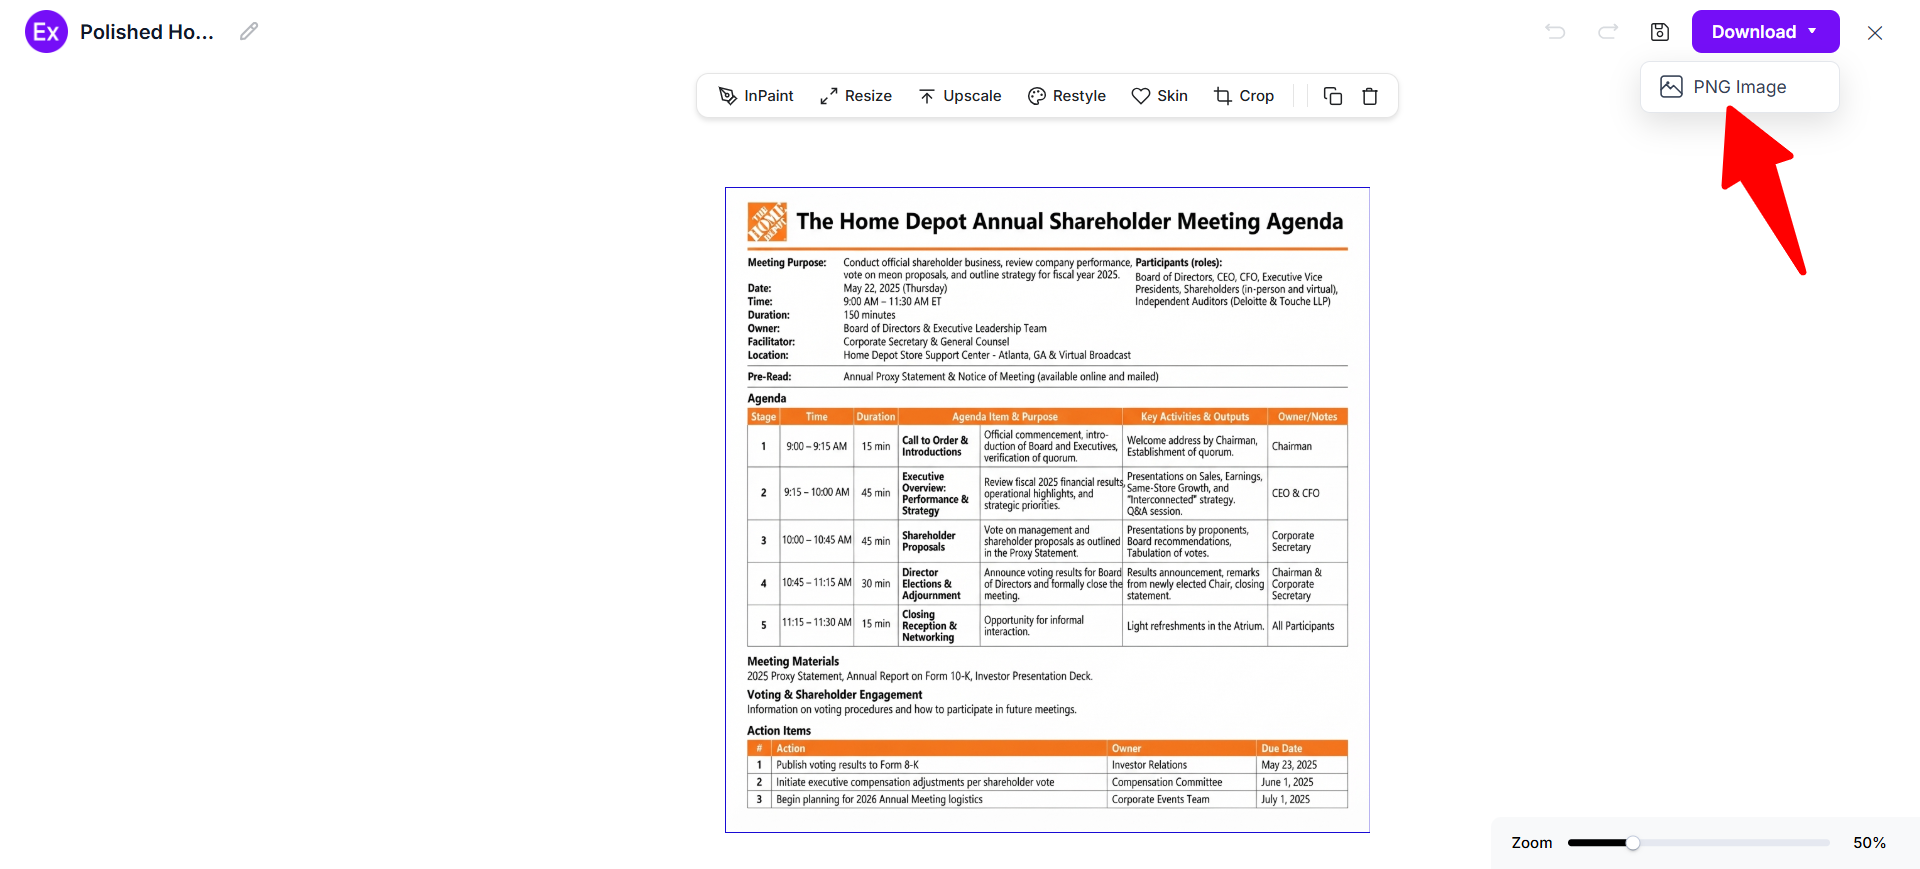The image size is (1920, 869).
Task: Open the Restyle tool
Action: 1067,96
